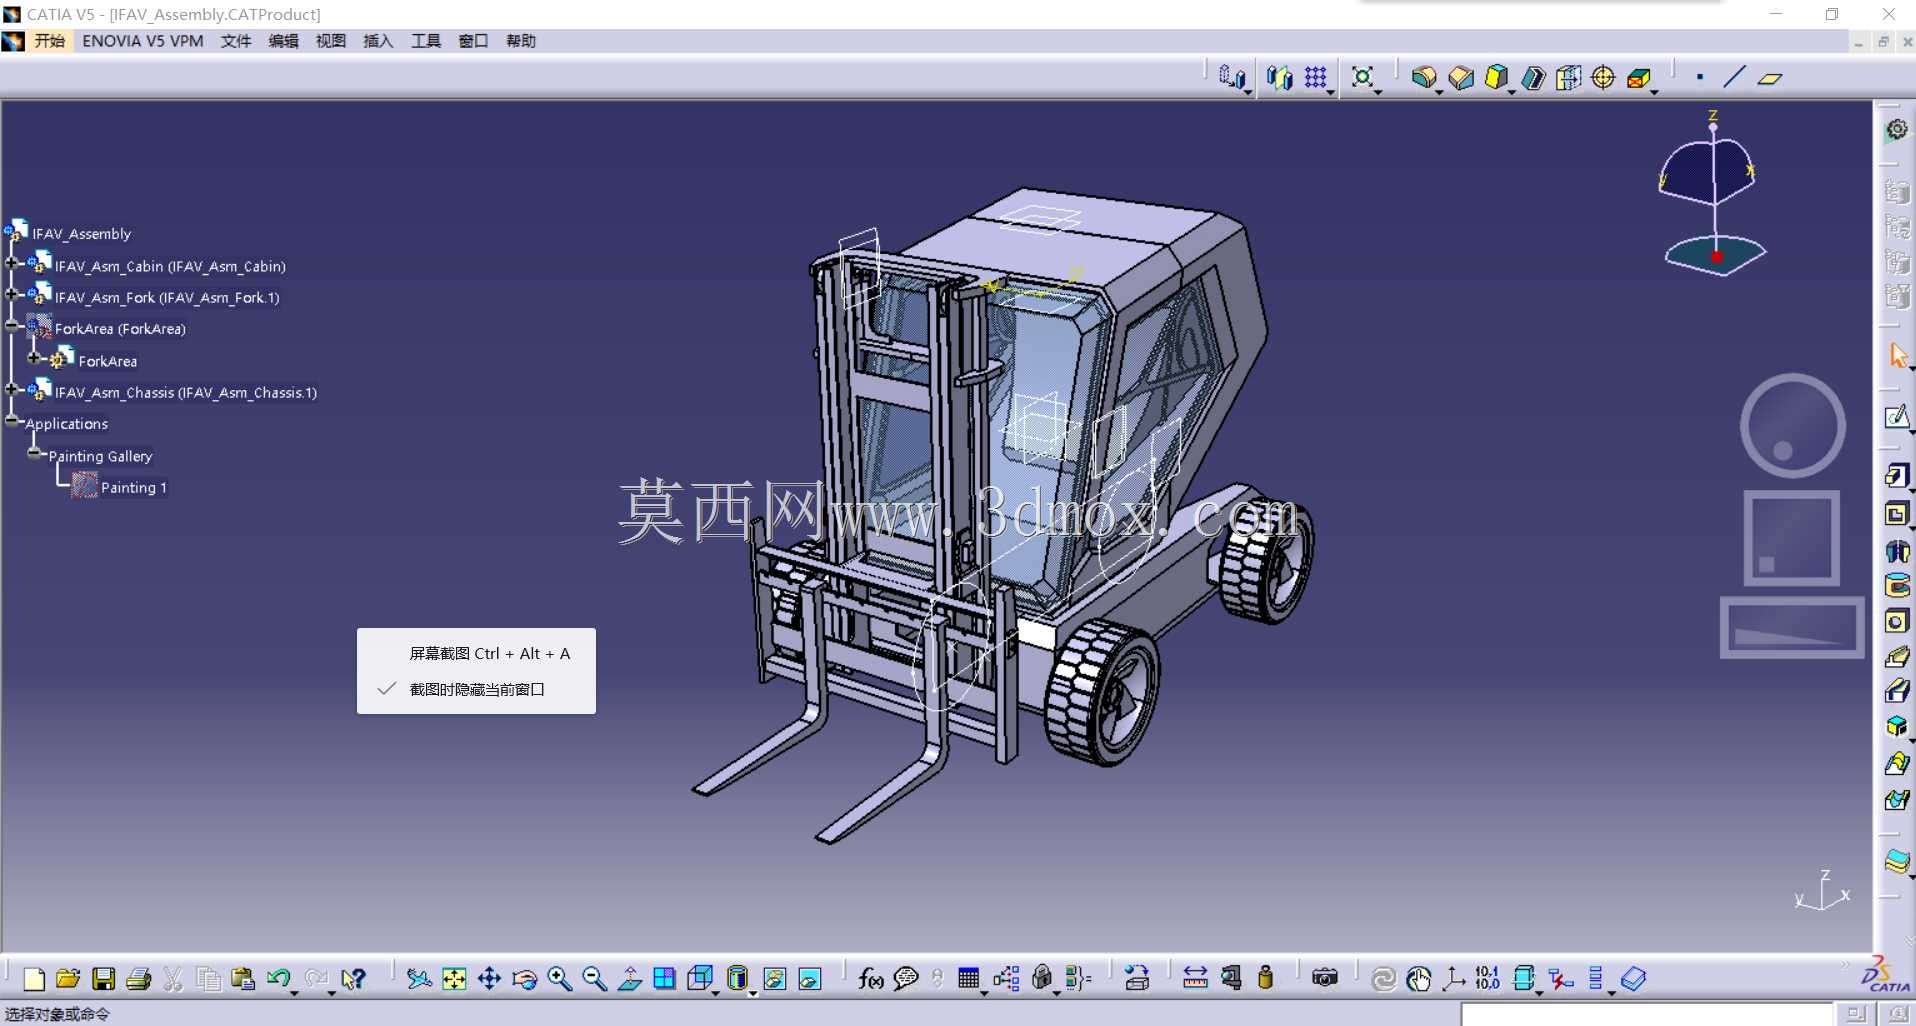The height and width of the screenshot is (1026, 1916).
Task: Select the Pan tool
Action: click(489, 979)
